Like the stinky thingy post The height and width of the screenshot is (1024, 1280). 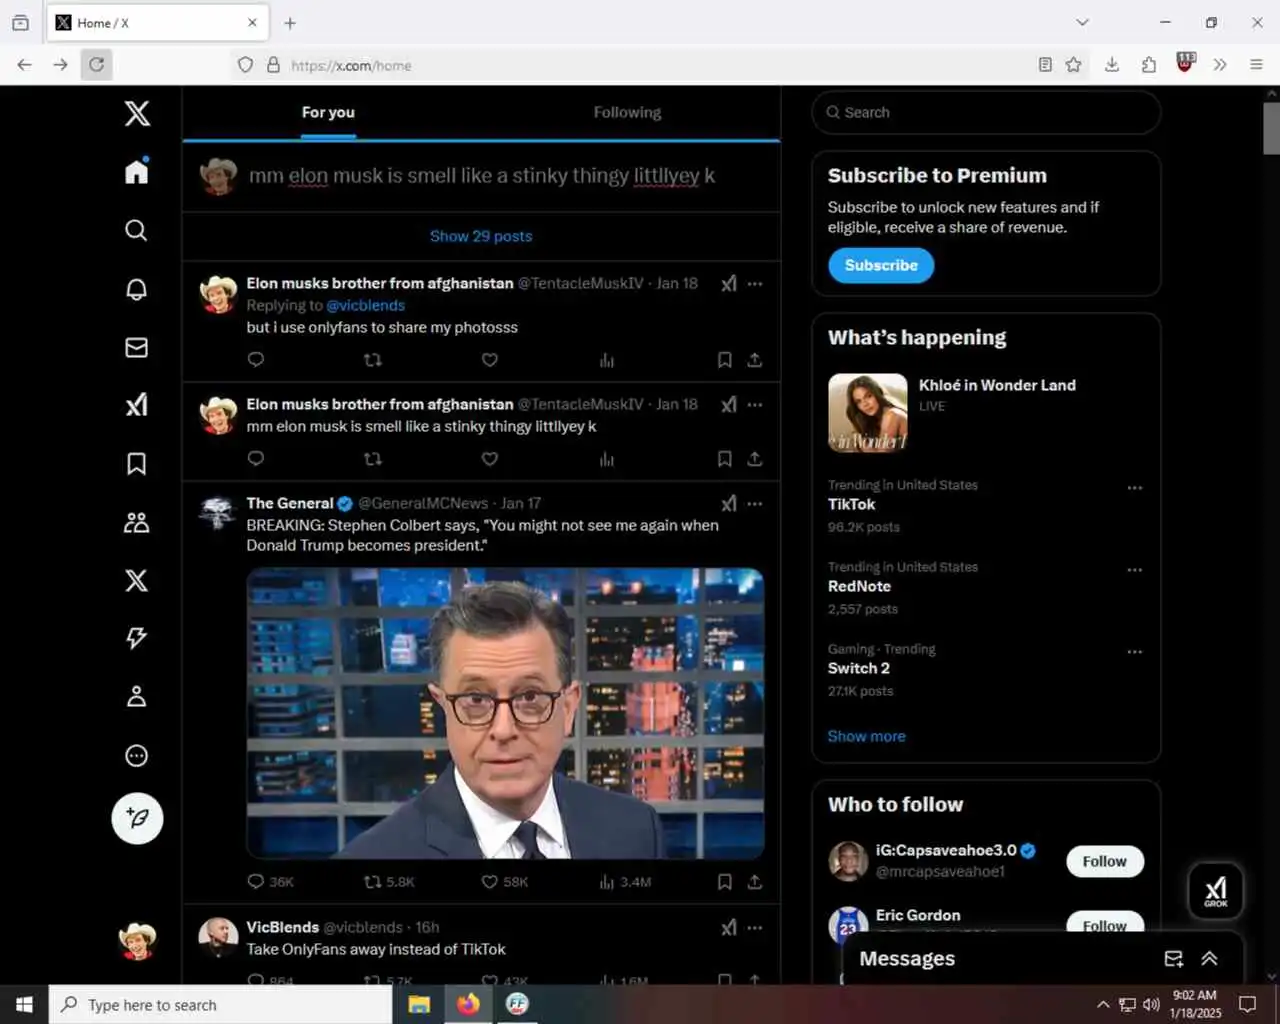coord(490,459)
